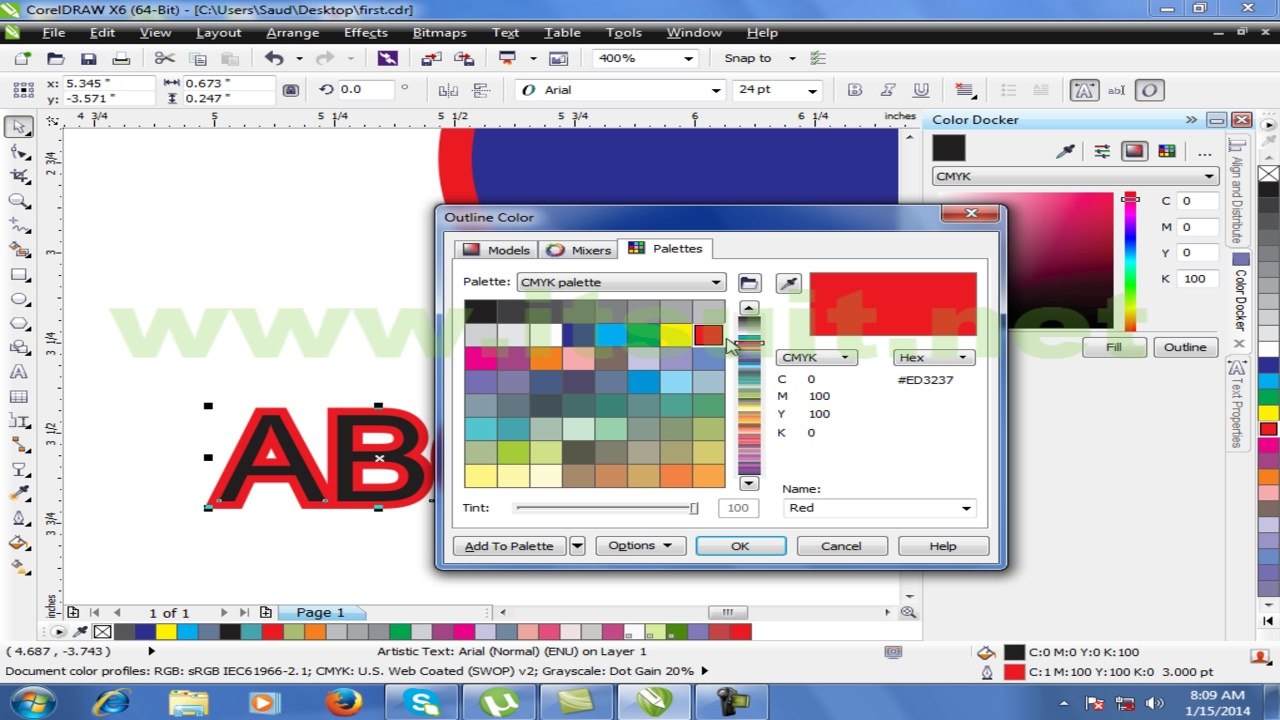Open the 24 pt font size dropdown
1280x720 pixels.
point(811,90)
